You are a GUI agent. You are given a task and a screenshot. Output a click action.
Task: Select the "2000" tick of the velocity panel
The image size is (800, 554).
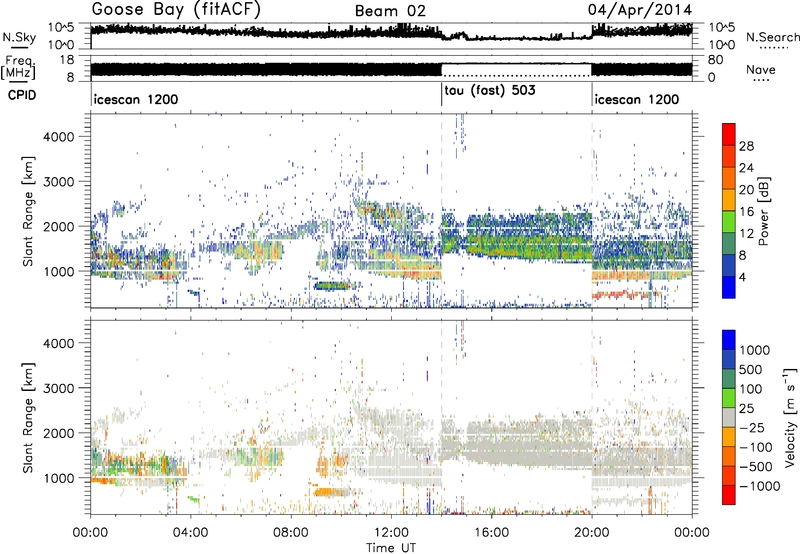click(58, 433)
